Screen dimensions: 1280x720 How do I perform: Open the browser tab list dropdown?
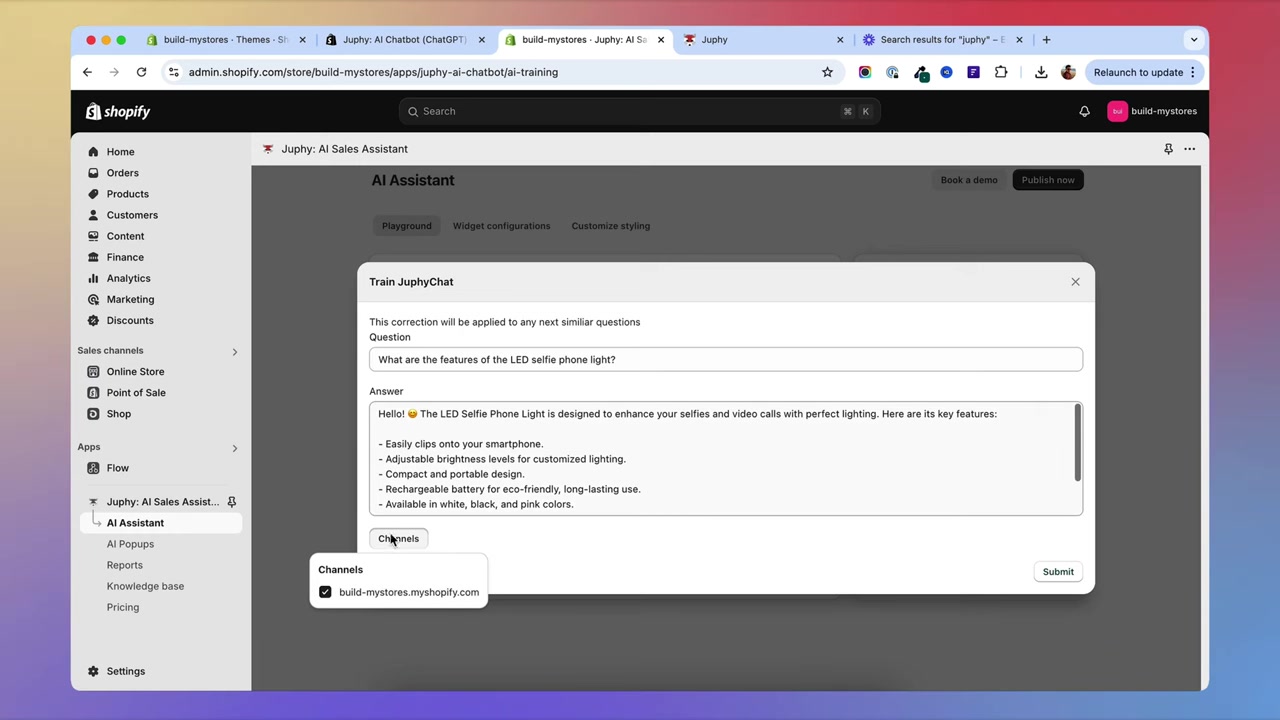point(1193,40)
